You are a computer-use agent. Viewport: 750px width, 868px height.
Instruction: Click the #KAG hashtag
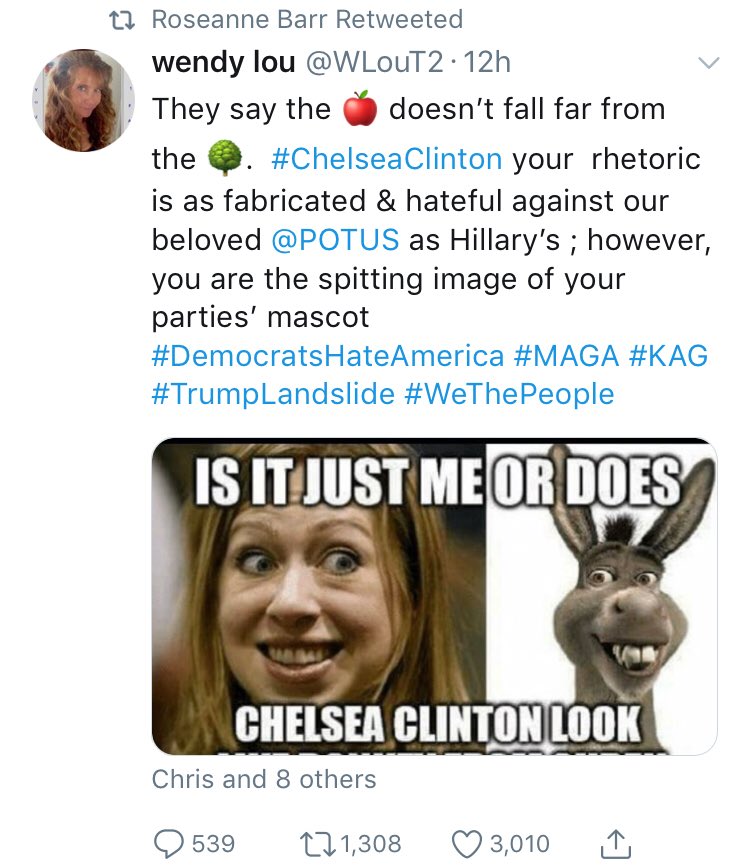click(668, 356)
